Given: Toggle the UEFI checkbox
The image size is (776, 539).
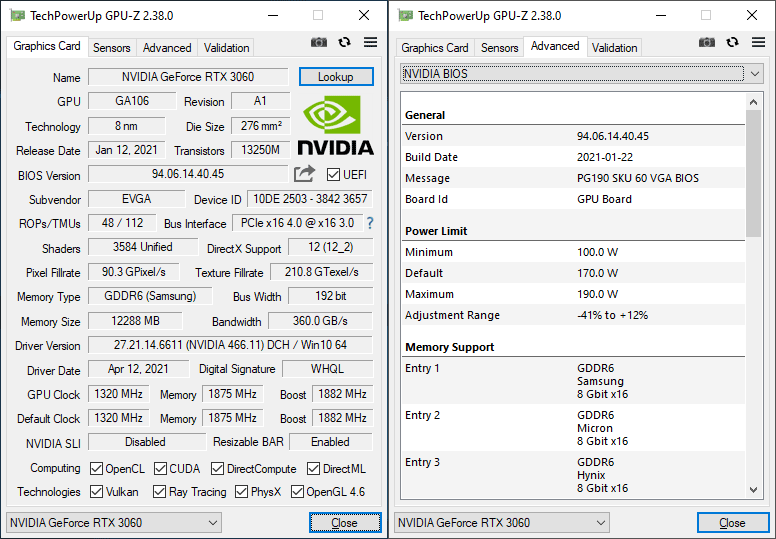Looking at the screenshot, I should point(334,175).
